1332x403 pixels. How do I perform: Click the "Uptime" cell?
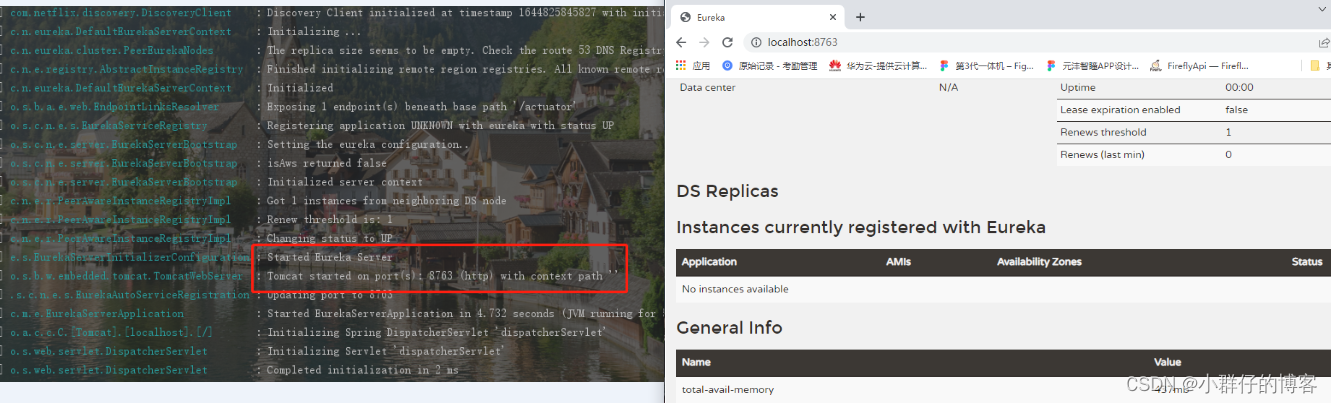coord(1078,88)
